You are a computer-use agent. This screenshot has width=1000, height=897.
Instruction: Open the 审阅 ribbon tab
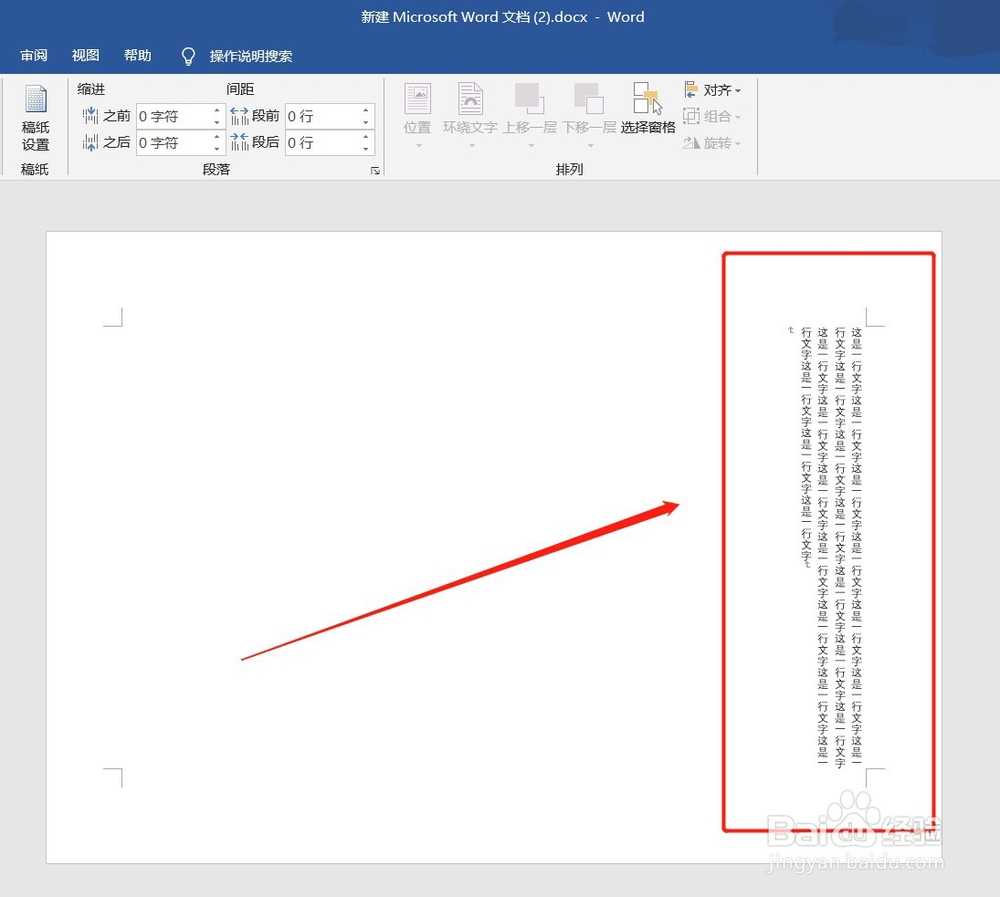click(34, 56)
